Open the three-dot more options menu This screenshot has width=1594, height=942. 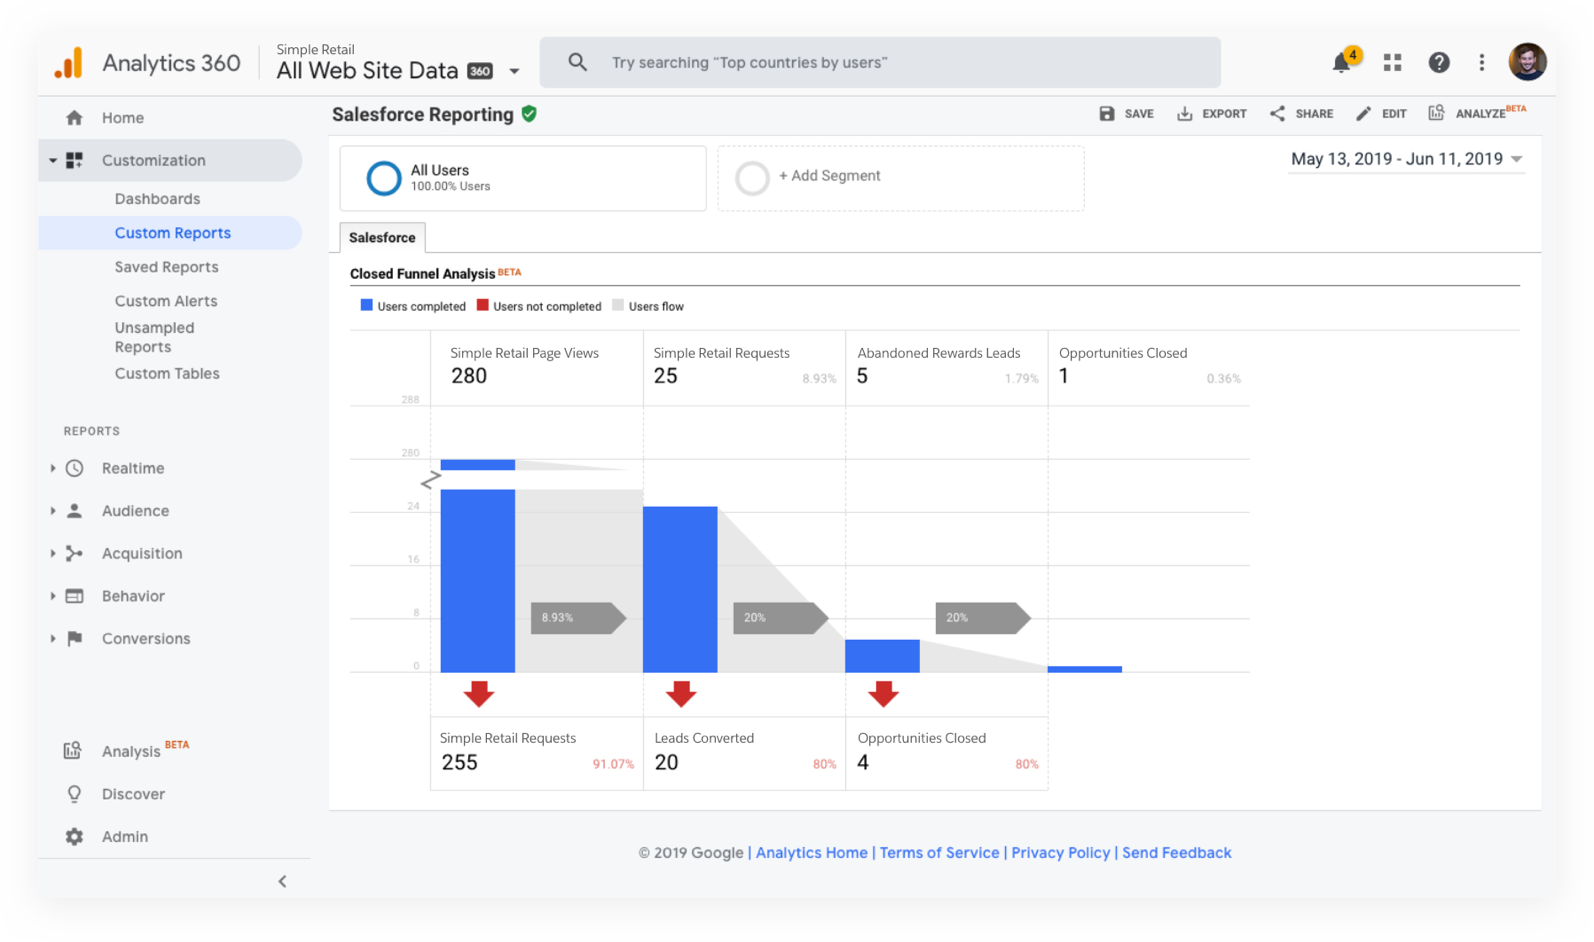coord(1481,63)
